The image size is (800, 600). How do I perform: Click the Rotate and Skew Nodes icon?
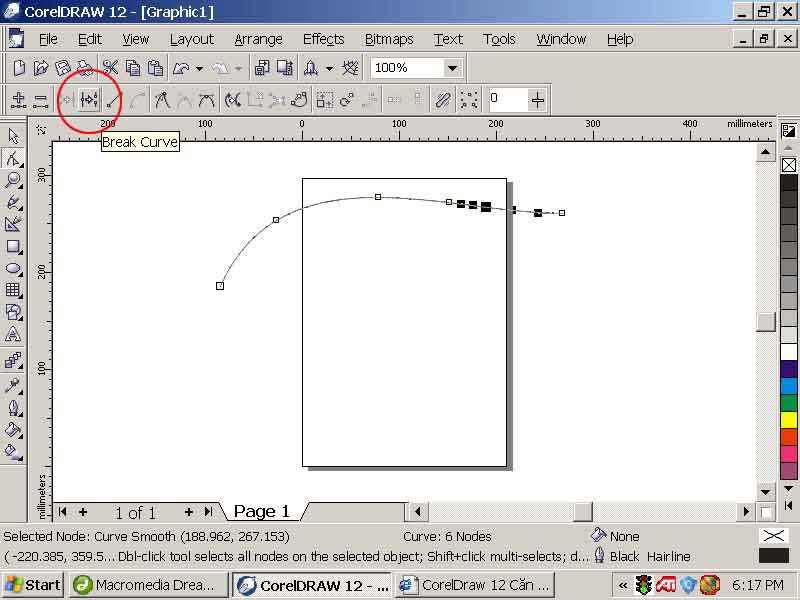pyautogui.click(x=347, y=99)
